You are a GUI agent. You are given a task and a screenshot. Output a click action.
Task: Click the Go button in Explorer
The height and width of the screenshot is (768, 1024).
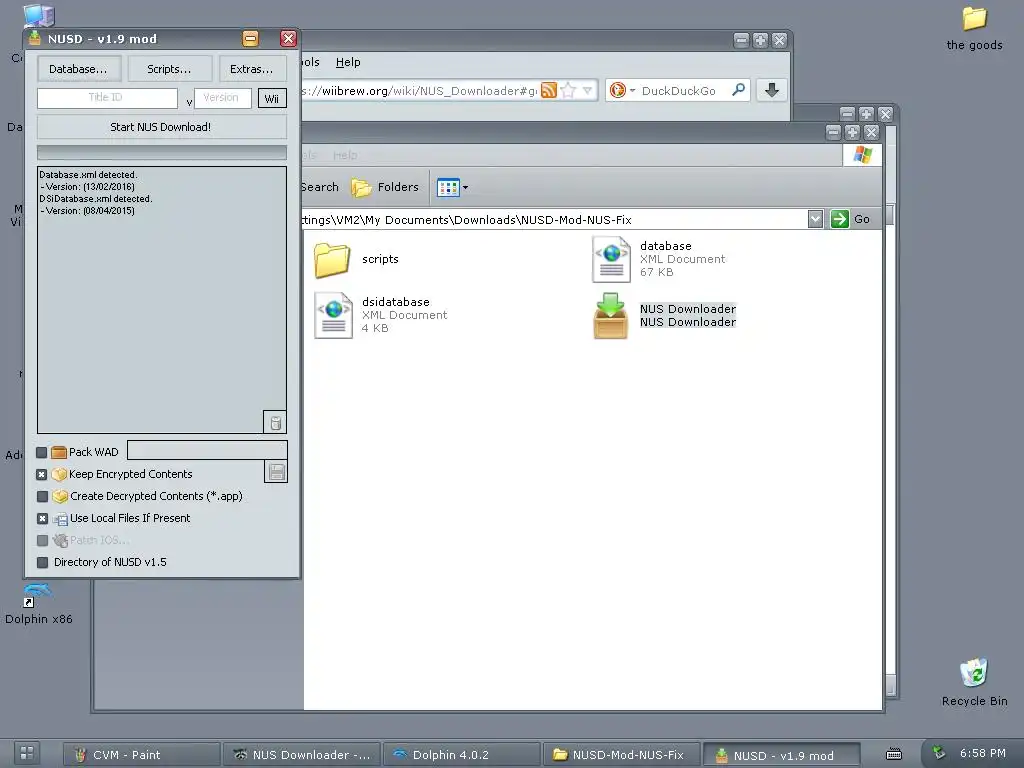point(851,219)
